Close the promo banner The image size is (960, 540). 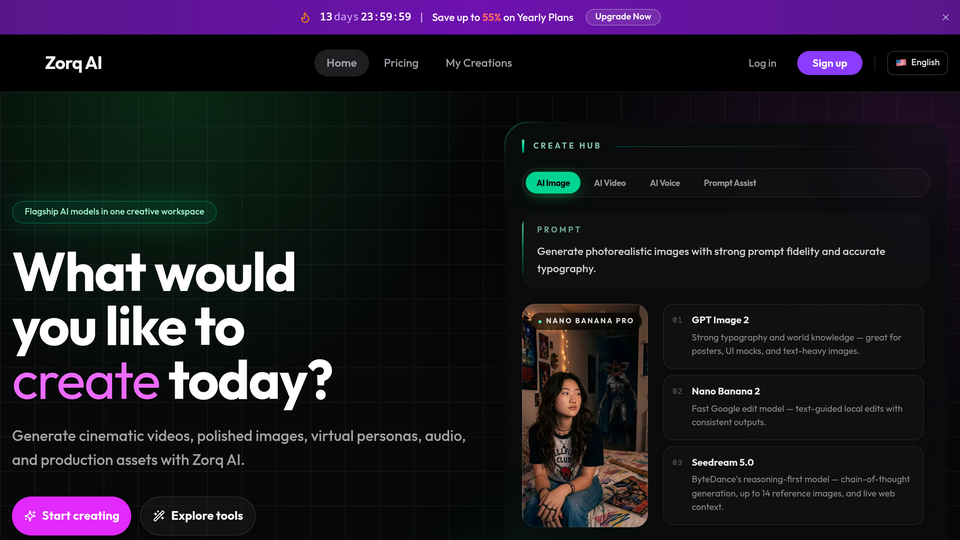(945, 17)
